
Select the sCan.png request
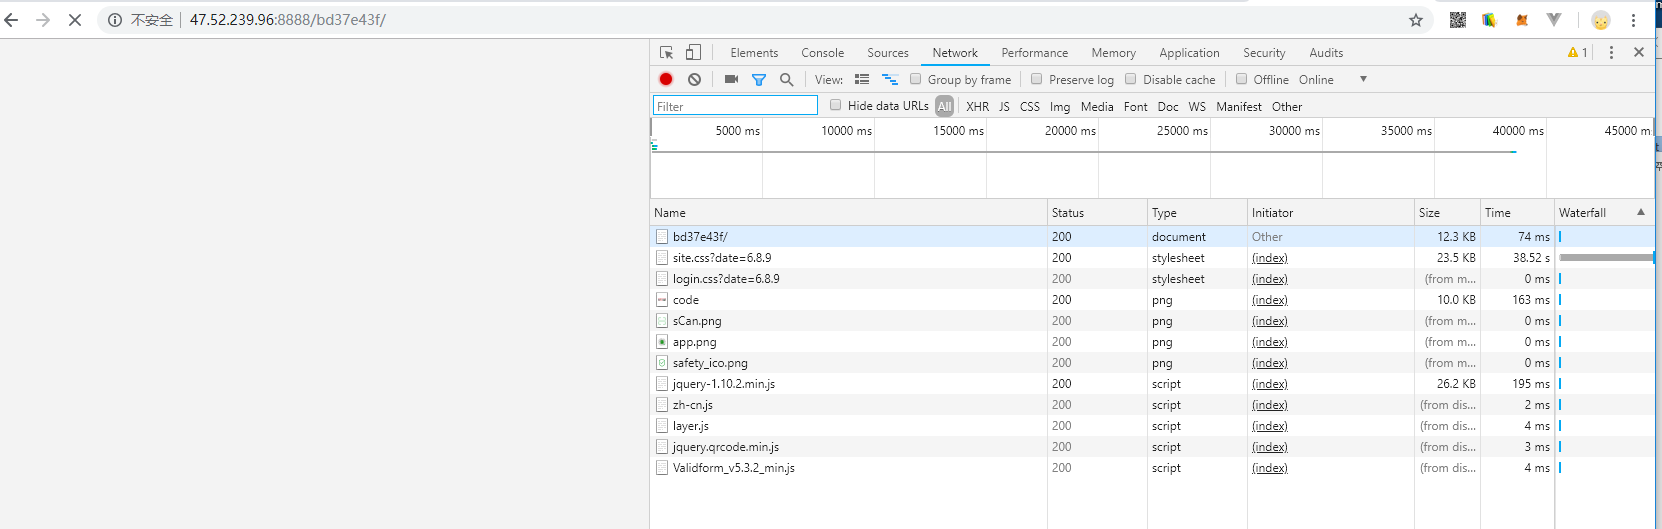[1152, 321]
